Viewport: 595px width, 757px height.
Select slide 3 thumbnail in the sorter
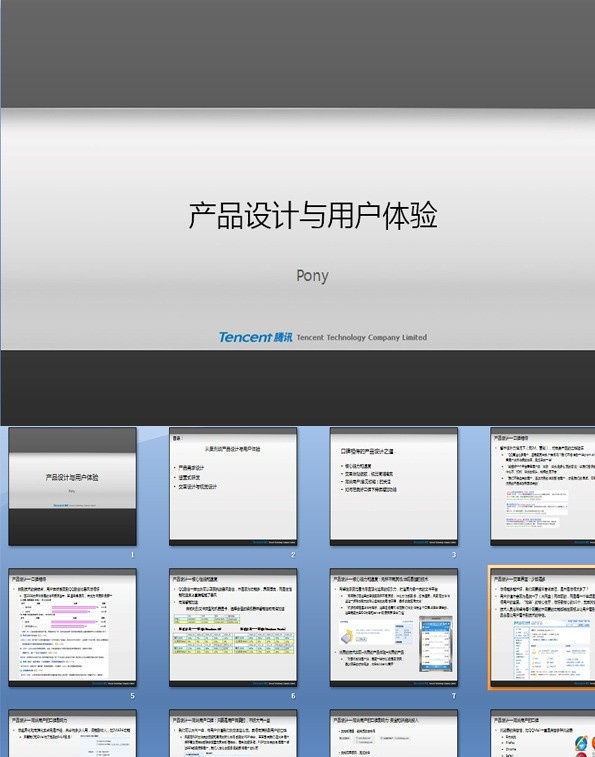(394, 487)
